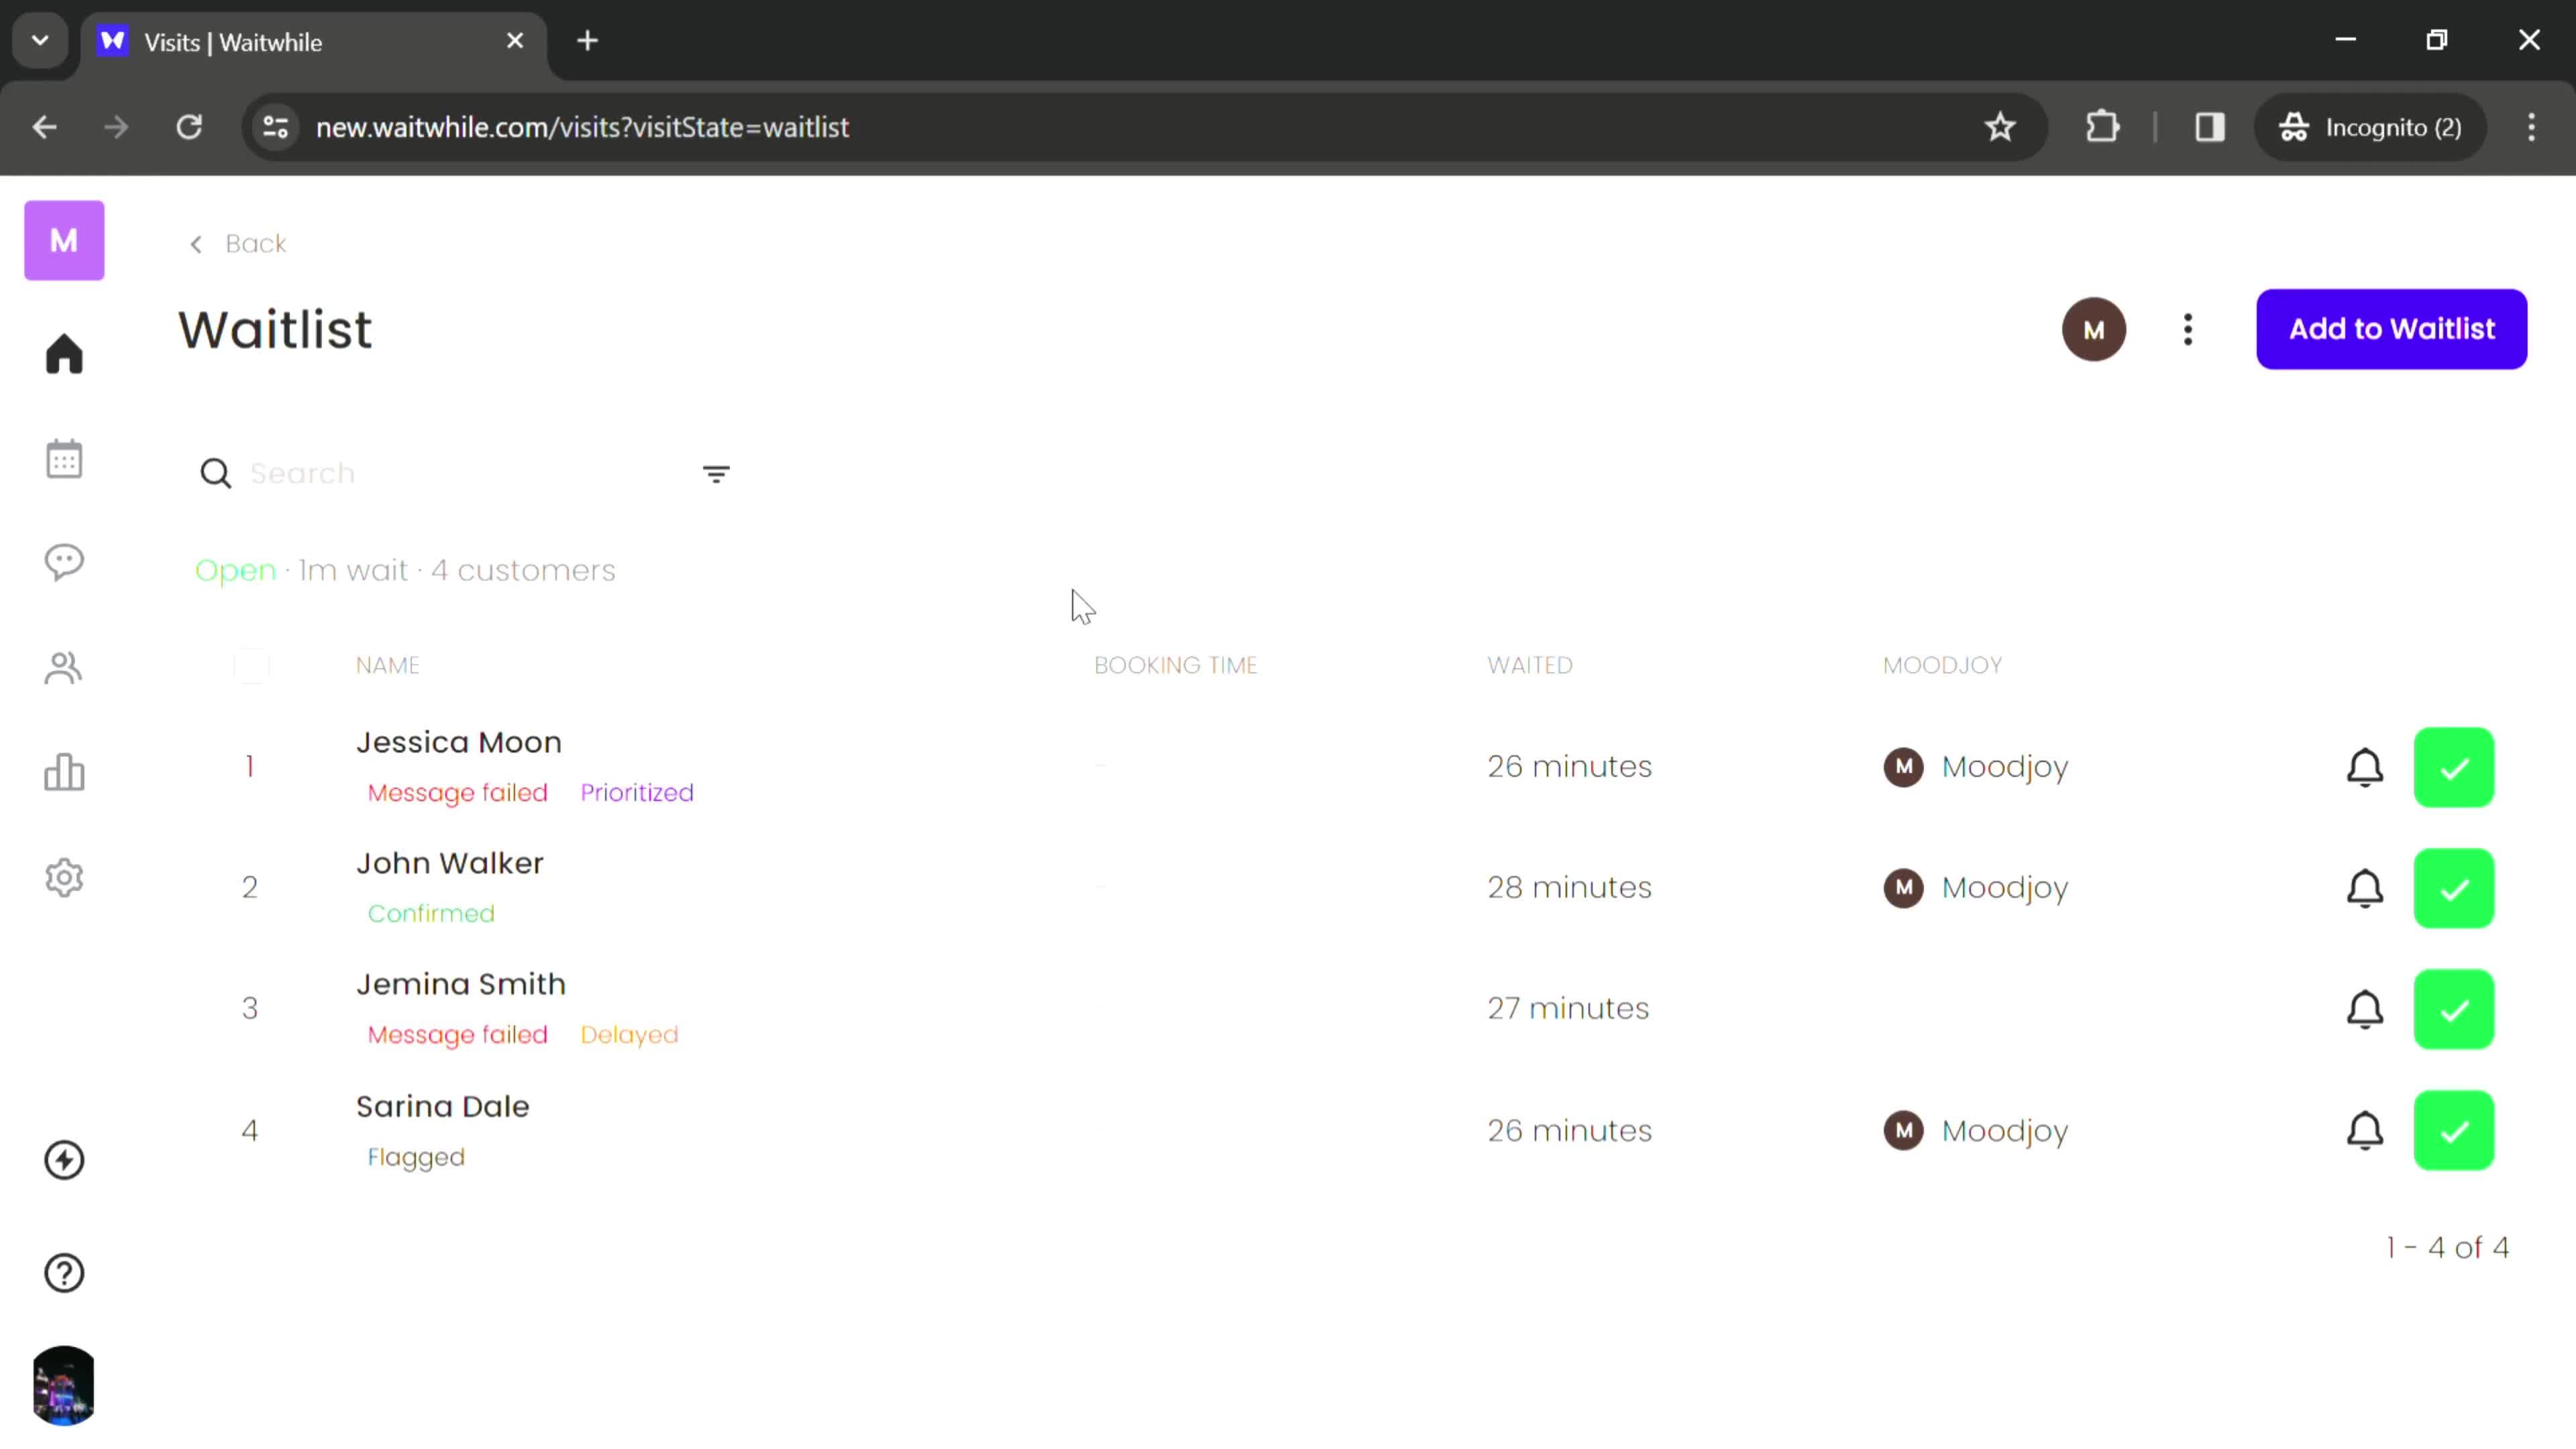2576x1449 pixels.
Task: Click the search magnifier icon
Action: pyautogui.click(x=215, y=473)
